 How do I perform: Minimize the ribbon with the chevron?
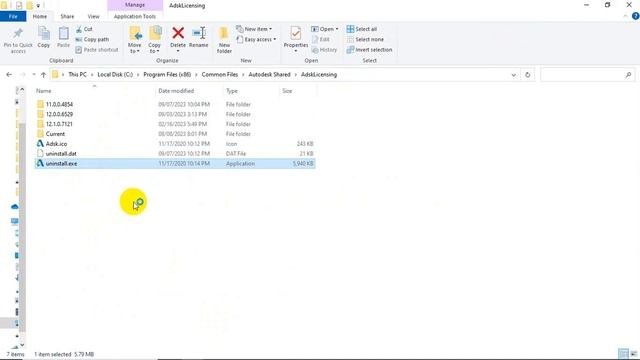tap(625, 17)
